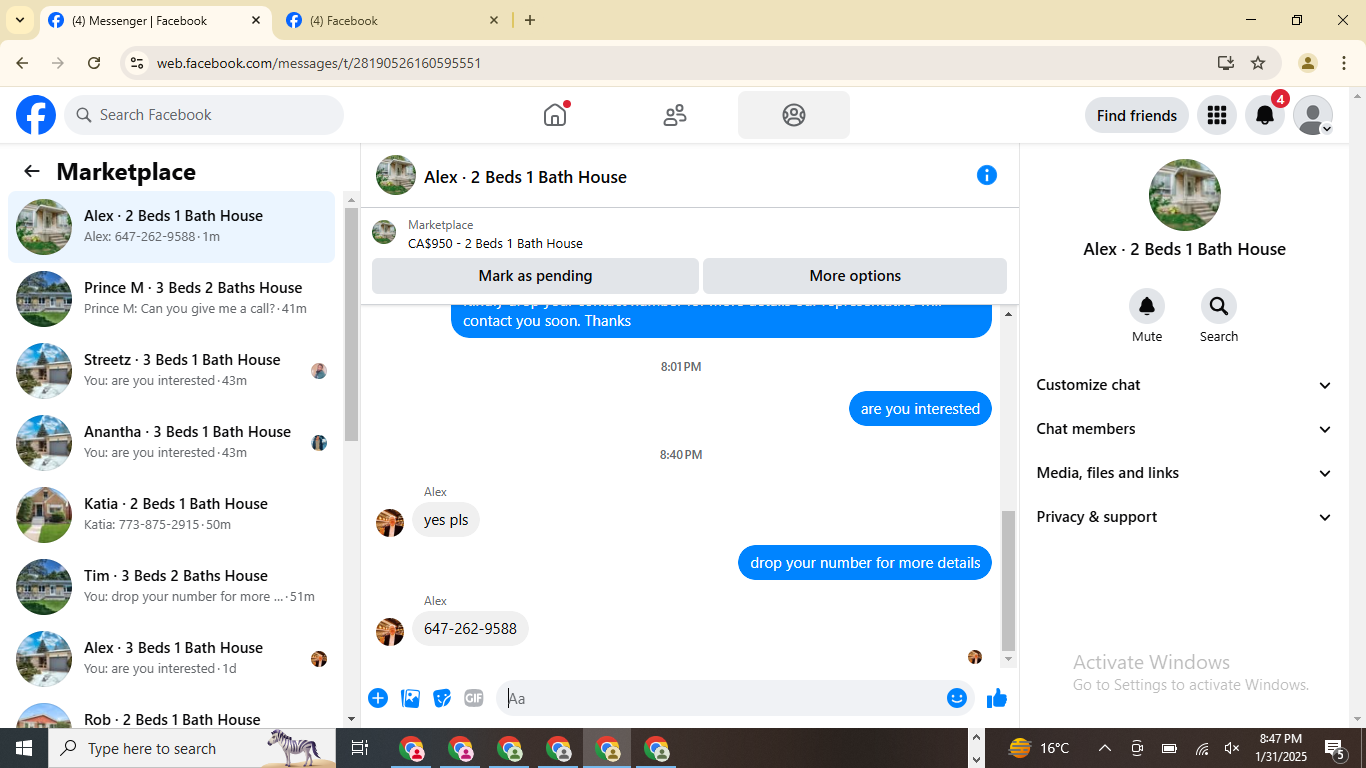Search within the conversation
The image size is (1366, 768).
click(x=1219, y=306)
